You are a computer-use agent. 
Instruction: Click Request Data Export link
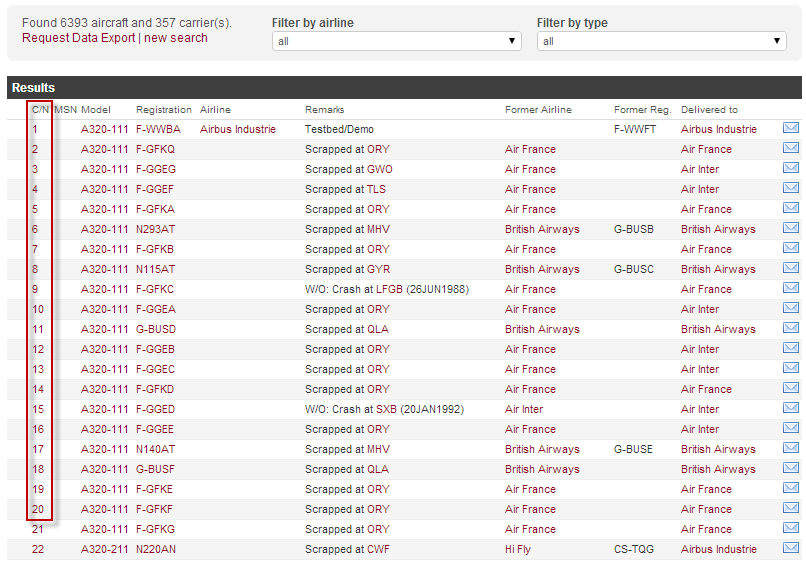coord(78,38)
